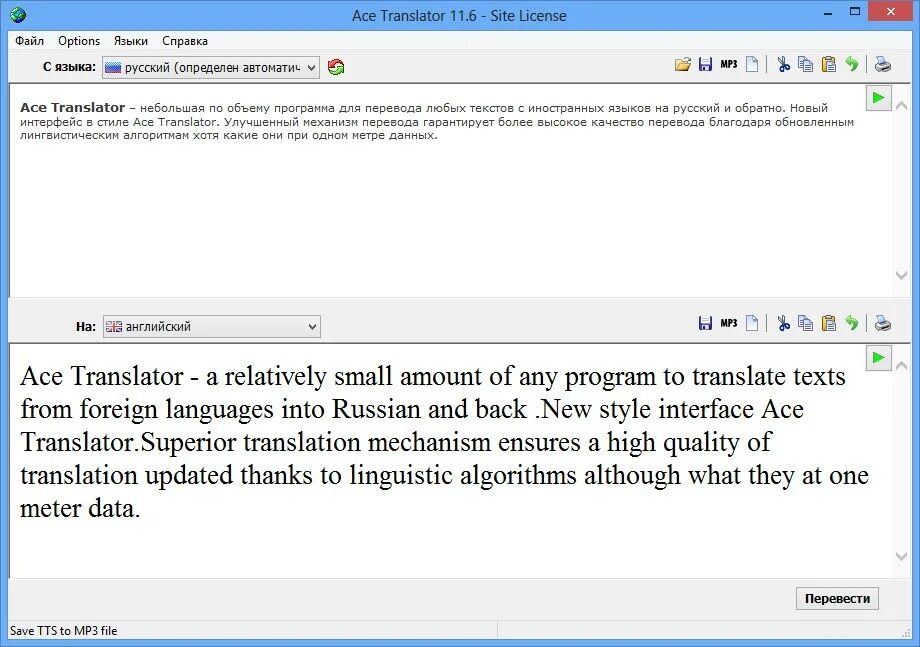Viewport: 920px width, 647px height.
Task: Click status bar text 'Save TTS to MP3 file'
Action: [x=63, y=631]
